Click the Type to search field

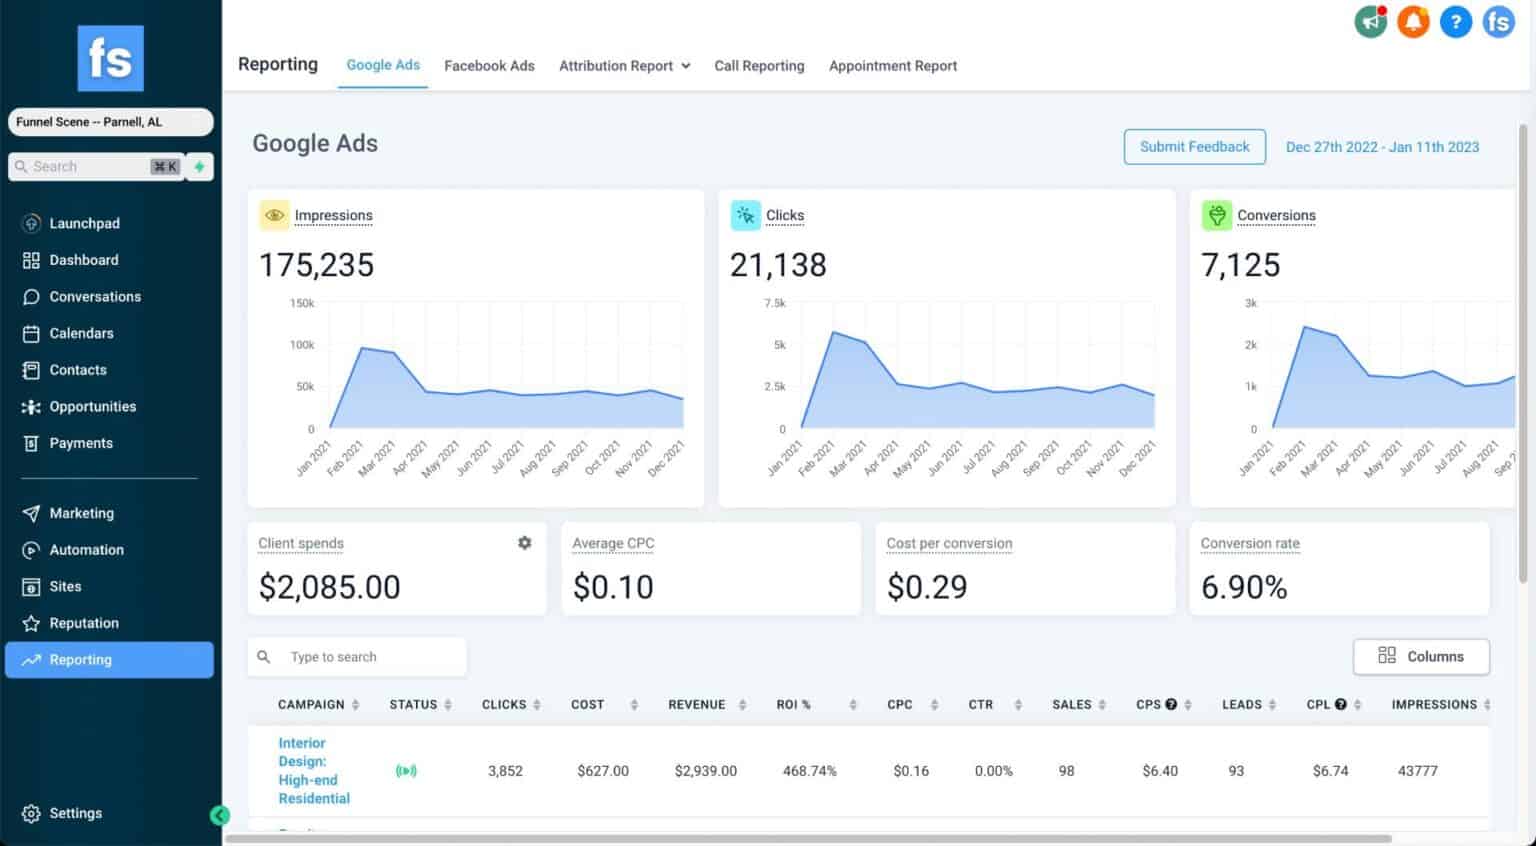[370, 657]
